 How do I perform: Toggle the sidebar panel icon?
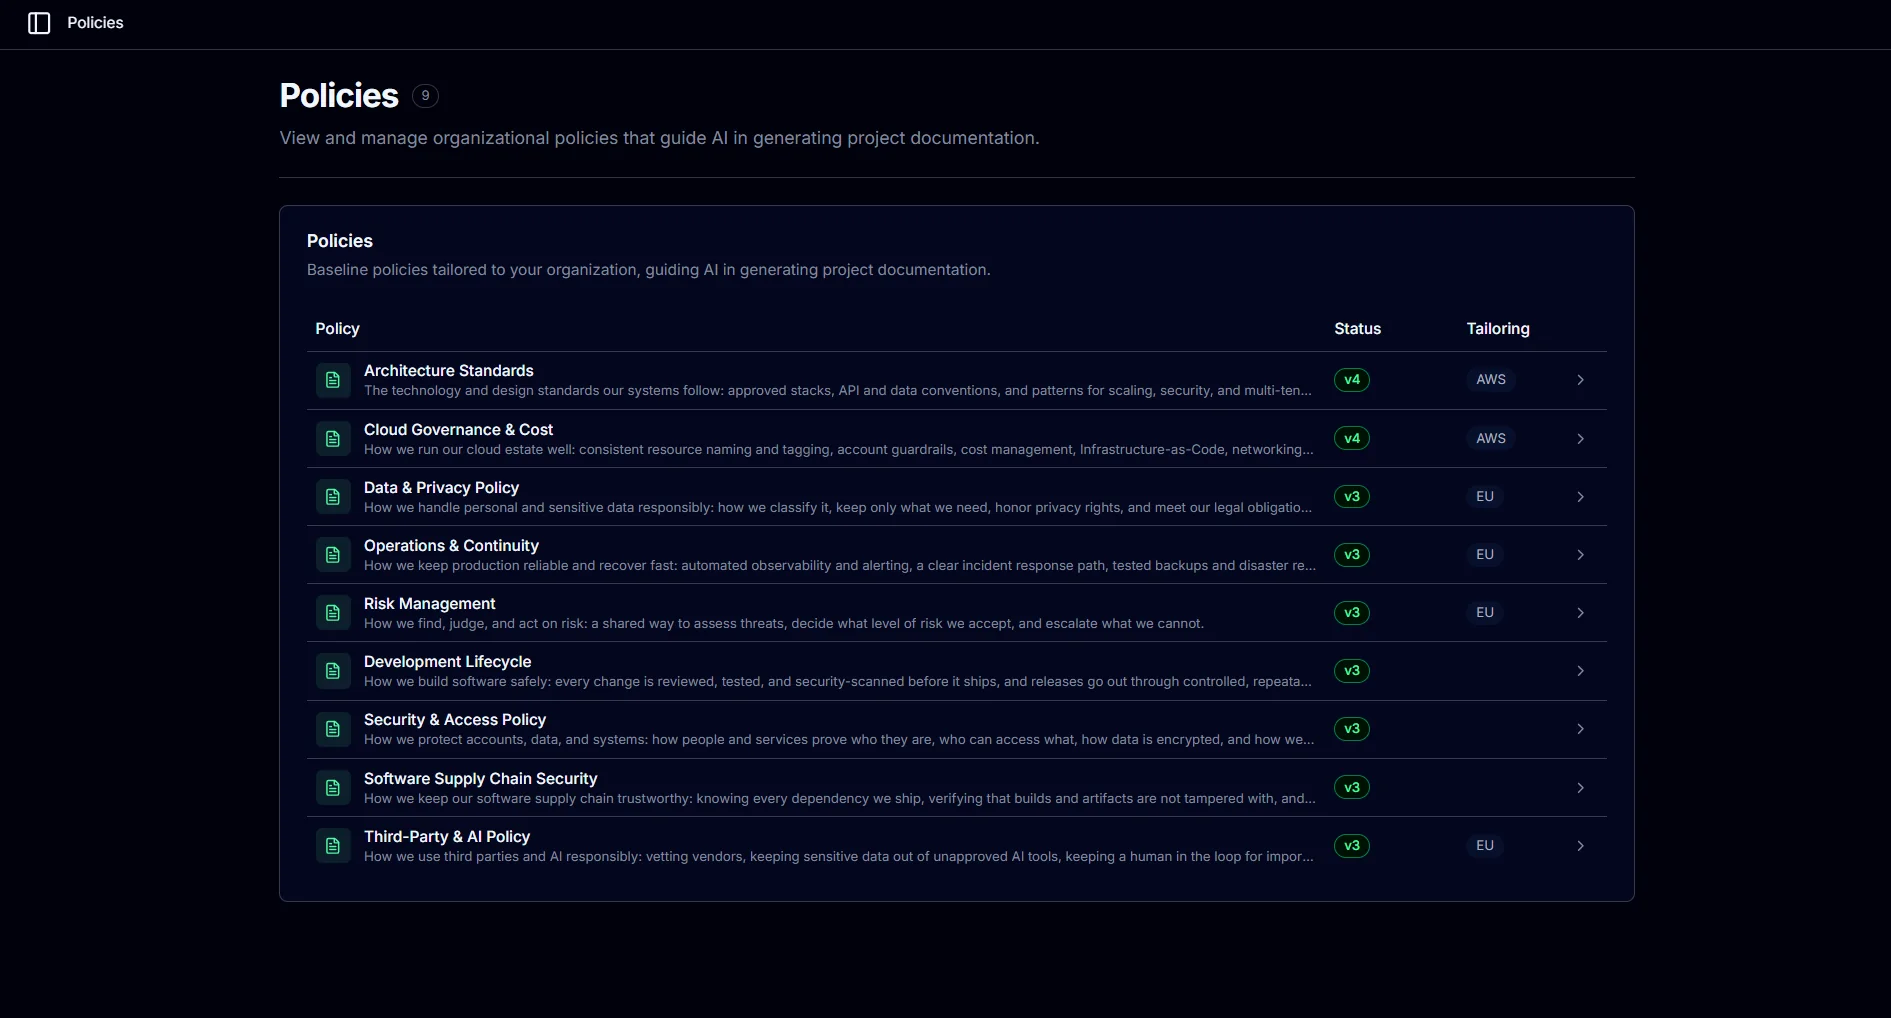tap(39, 23)
